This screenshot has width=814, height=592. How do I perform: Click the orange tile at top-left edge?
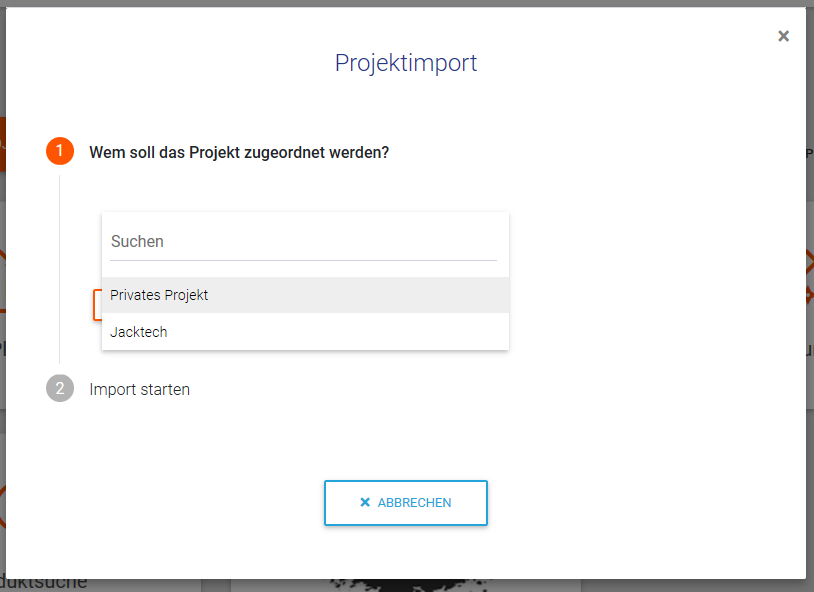tap(2, 143)
